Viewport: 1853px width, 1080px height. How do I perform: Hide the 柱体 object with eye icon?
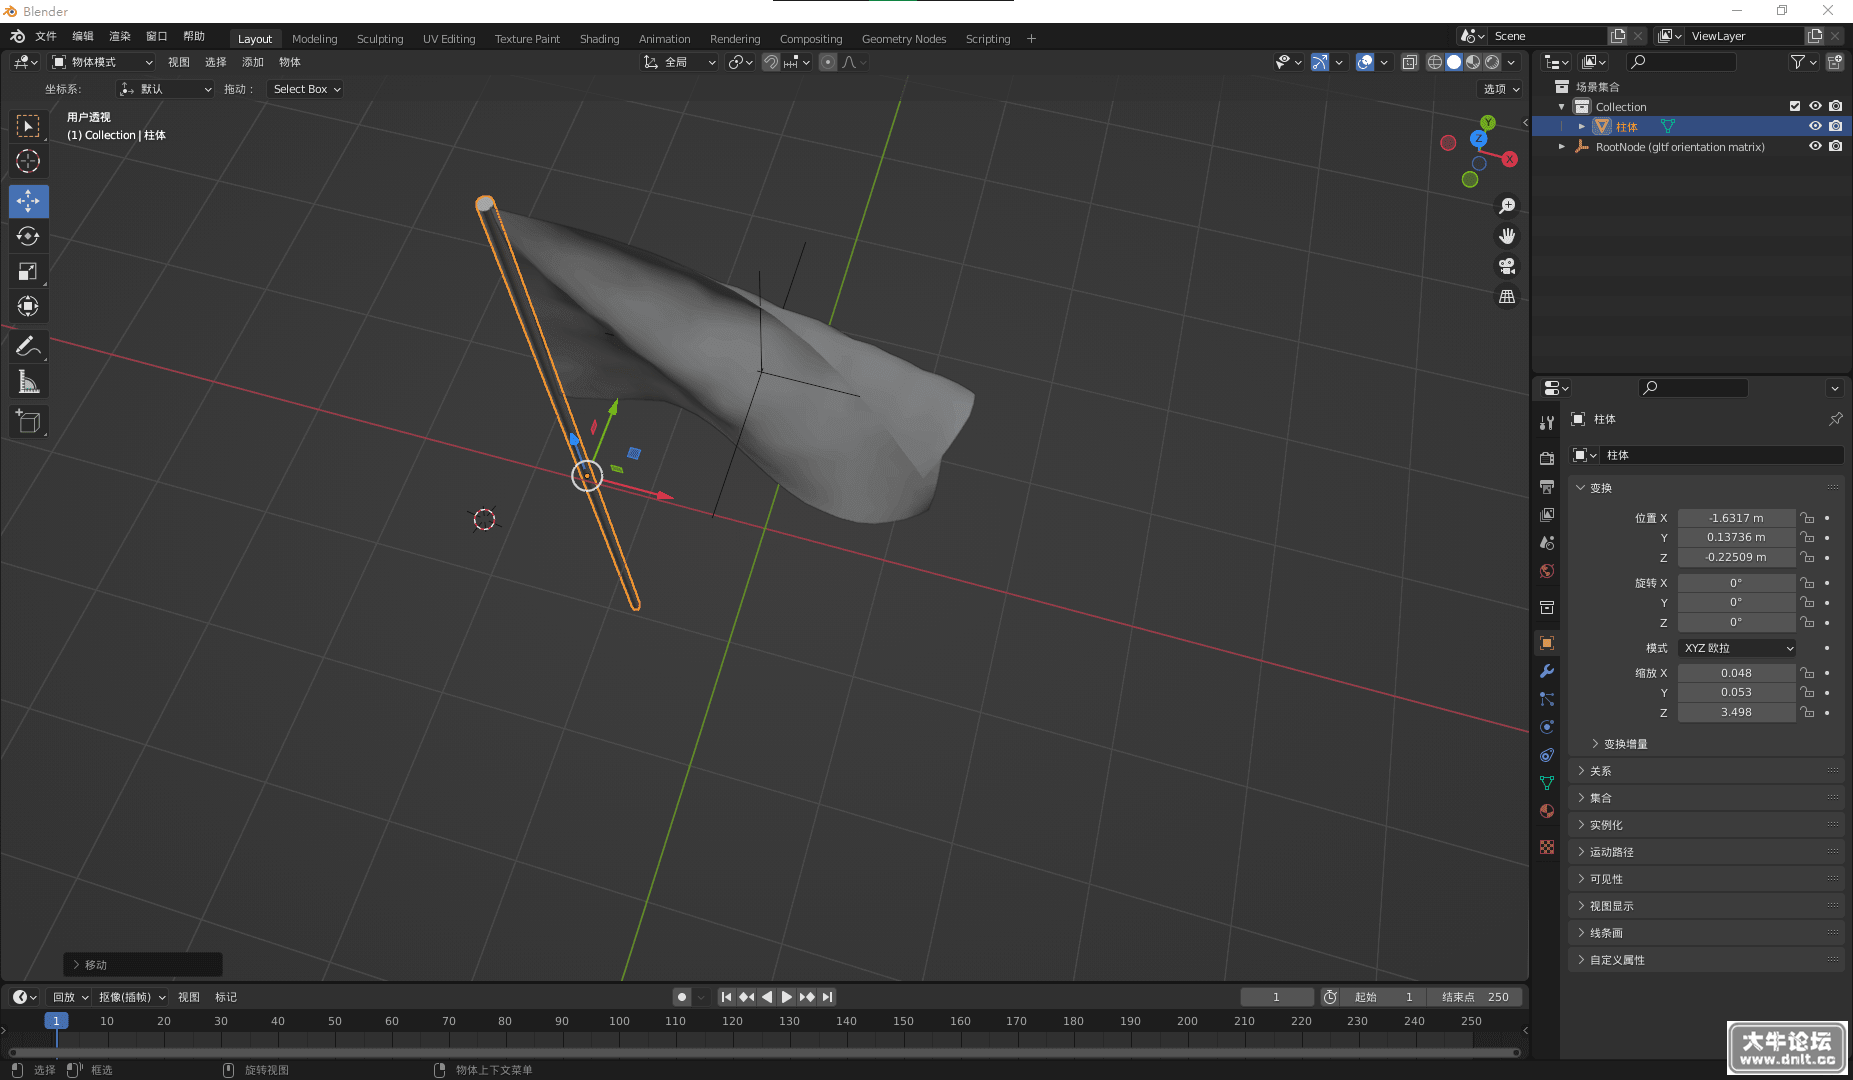[1815, 126]
